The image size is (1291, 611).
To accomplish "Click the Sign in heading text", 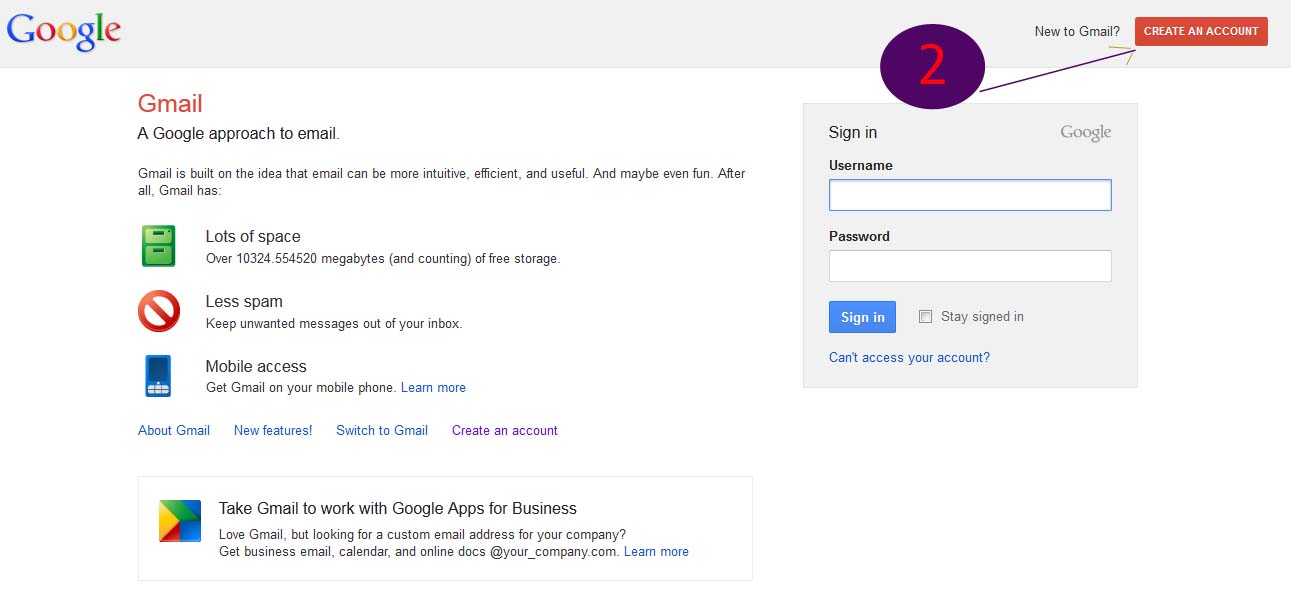I will click(853, 132).
